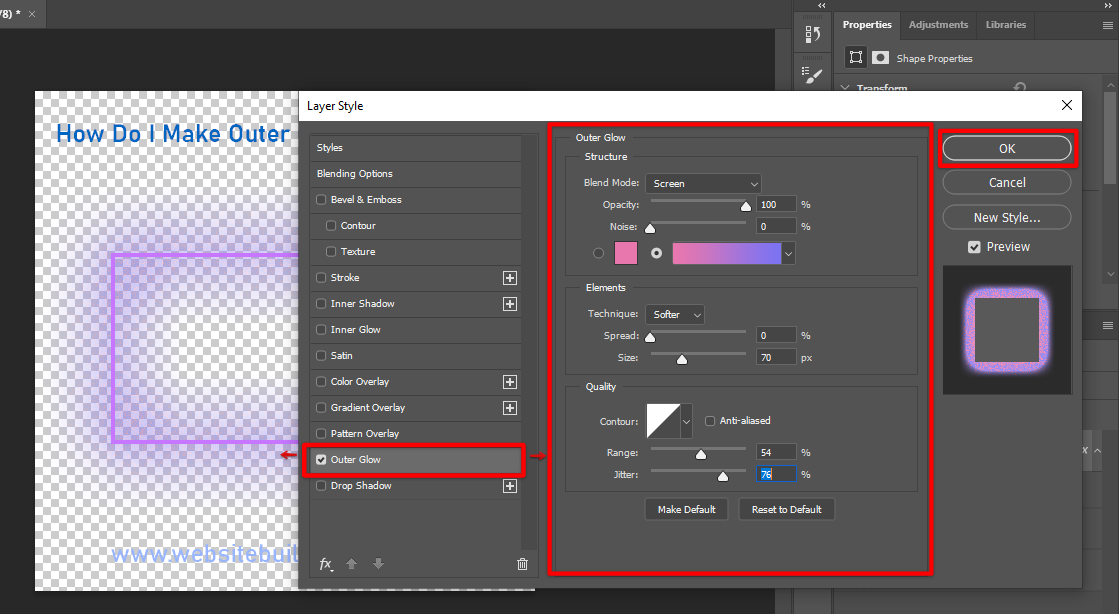The height and width of the screenshot is (614, 1119).
Task: Click plus icon next to Drop Shadow
Action: [x=509, y=486]
